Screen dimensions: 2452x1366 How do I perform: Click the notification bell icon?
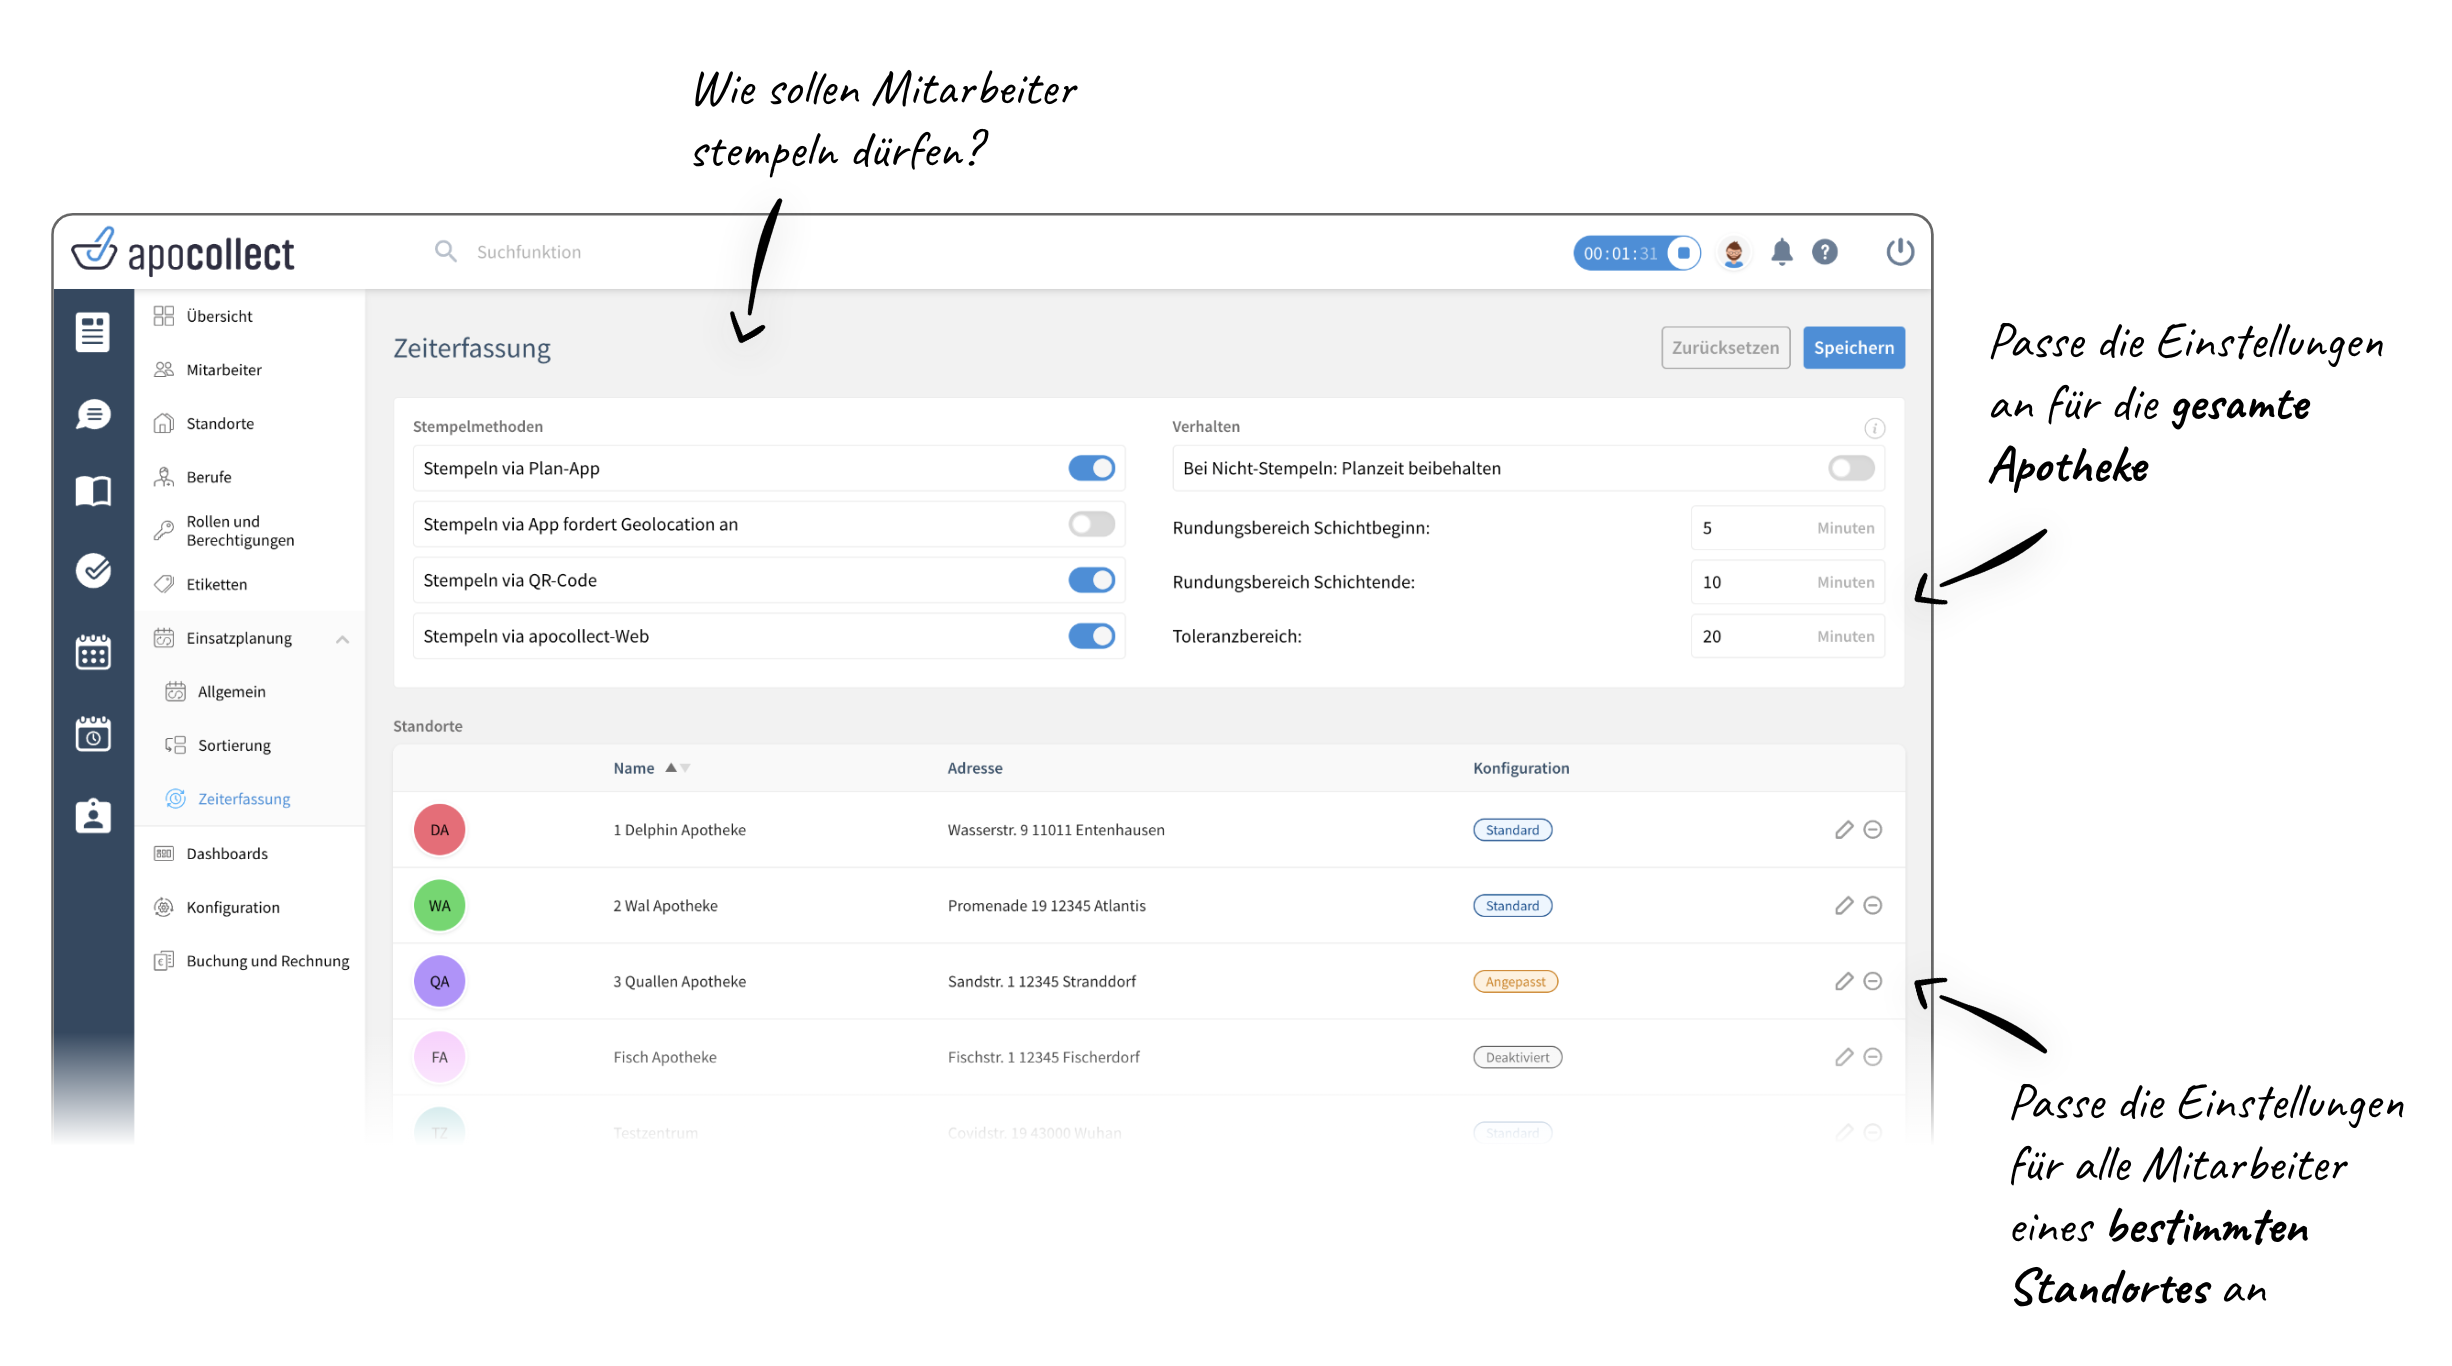tap(1781, 252)
